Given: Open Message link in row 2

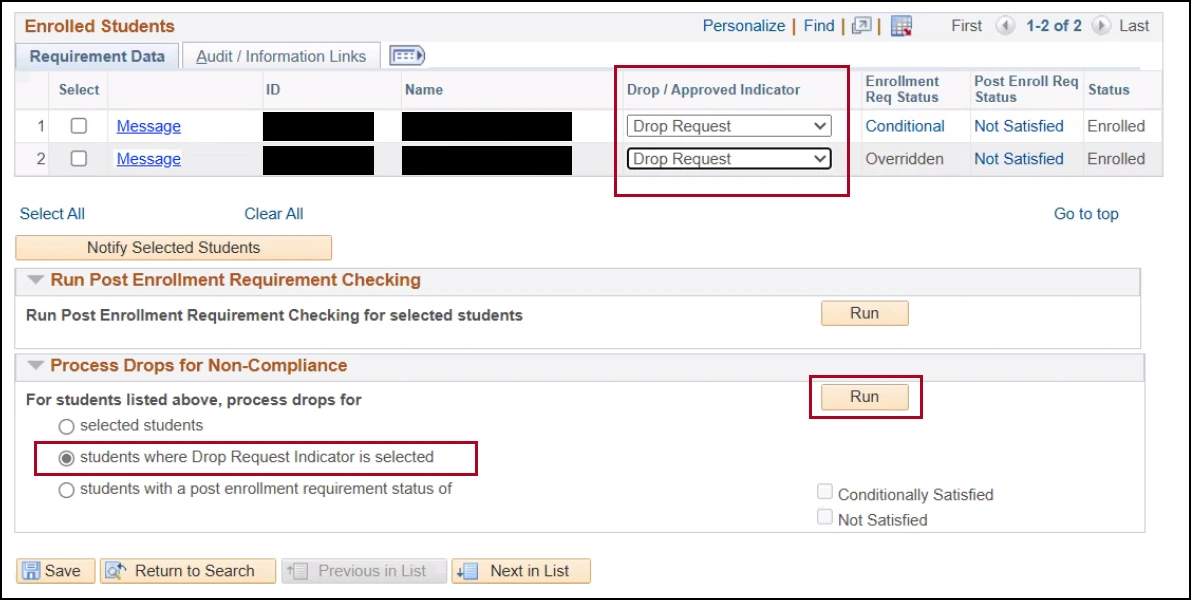Looking at the screenshot, I should [x=149, y=159].
